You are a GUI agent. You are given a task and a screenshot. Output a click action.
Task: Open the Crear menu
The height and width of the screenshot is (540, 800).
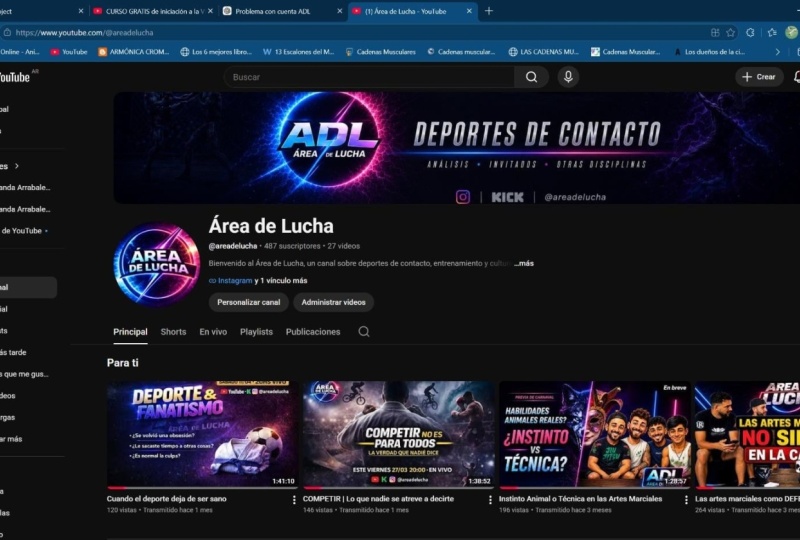tap(759, 77)
